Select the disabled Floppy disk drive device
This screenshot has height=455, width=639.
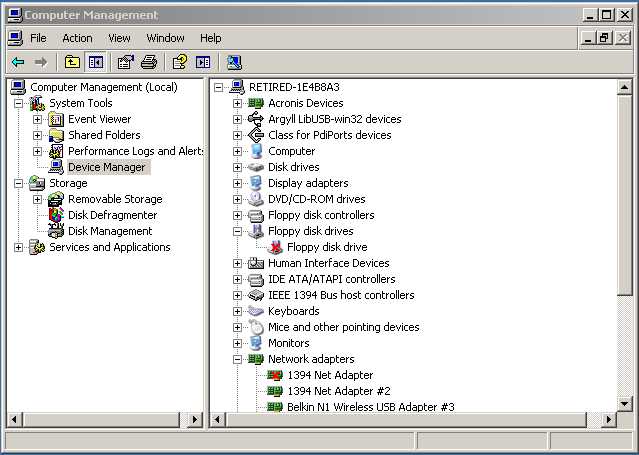pyautogui.click(x=326, y=247)
